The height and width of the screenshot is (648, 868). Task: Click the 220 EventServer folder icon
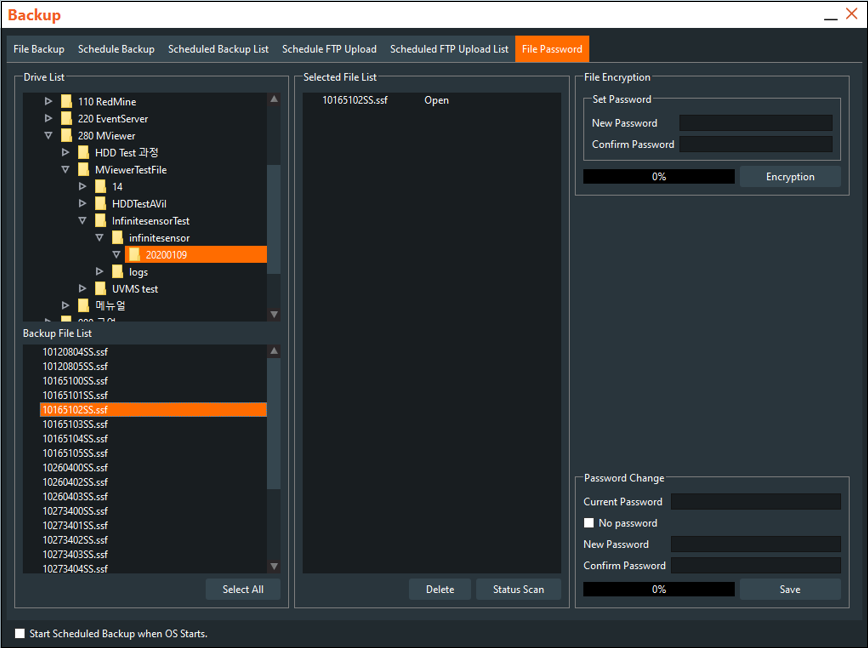pyautogui.click(x=67, y=119)
